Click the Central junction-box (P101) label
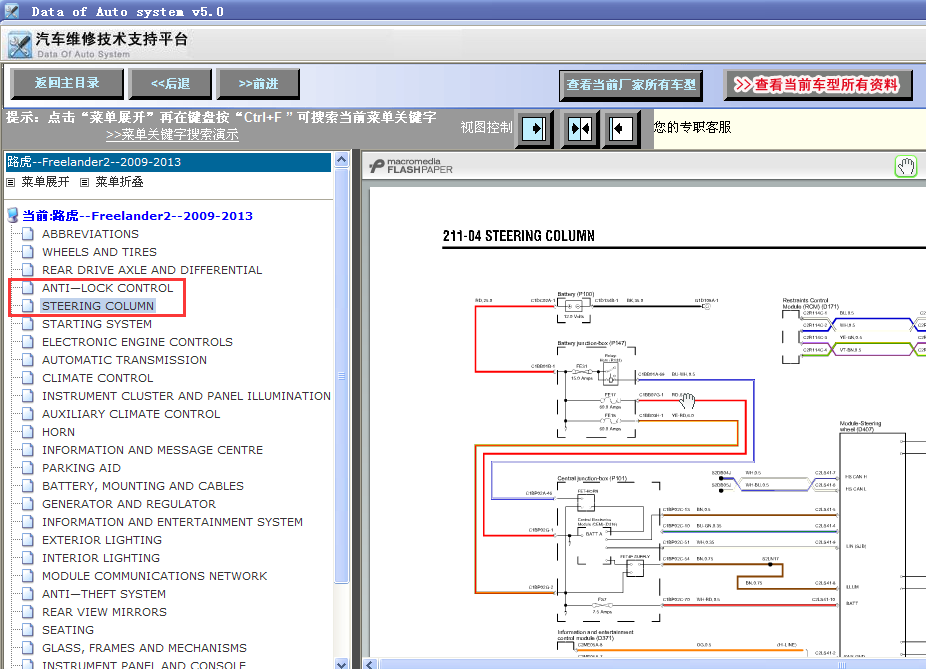The width and height of the screenshot is (926, 669). click(x=592, y=478)
